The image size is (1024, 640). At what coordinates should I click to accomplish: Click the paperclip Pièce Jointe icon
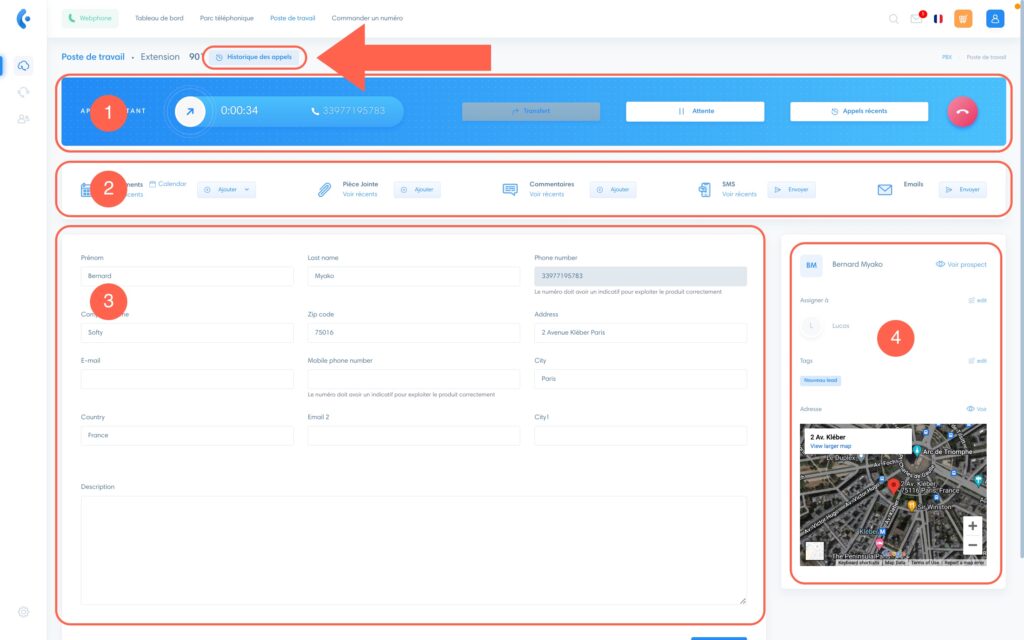tap(325, 189)
